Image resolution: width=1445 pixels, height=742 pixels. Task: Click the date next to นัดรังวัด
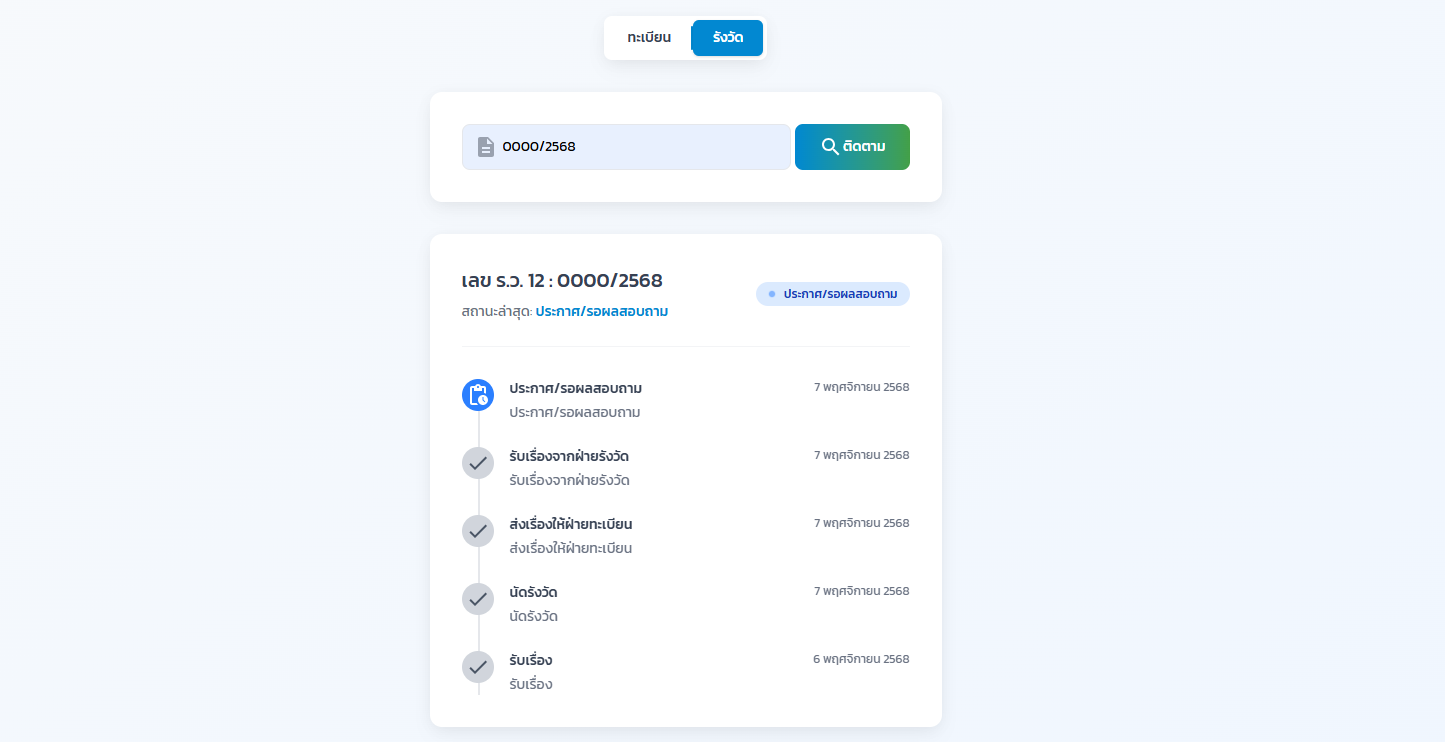[x=861, y=591]
